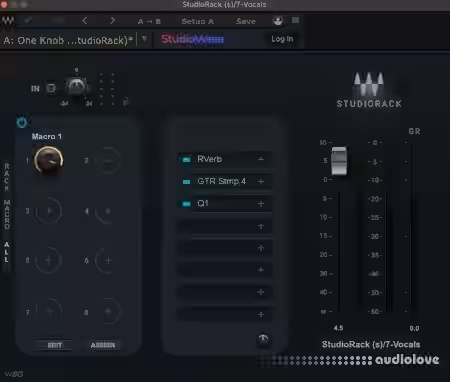
Task: Click the small icon right of the input meters
Action: pyautogui.click(x=126, y=101)
